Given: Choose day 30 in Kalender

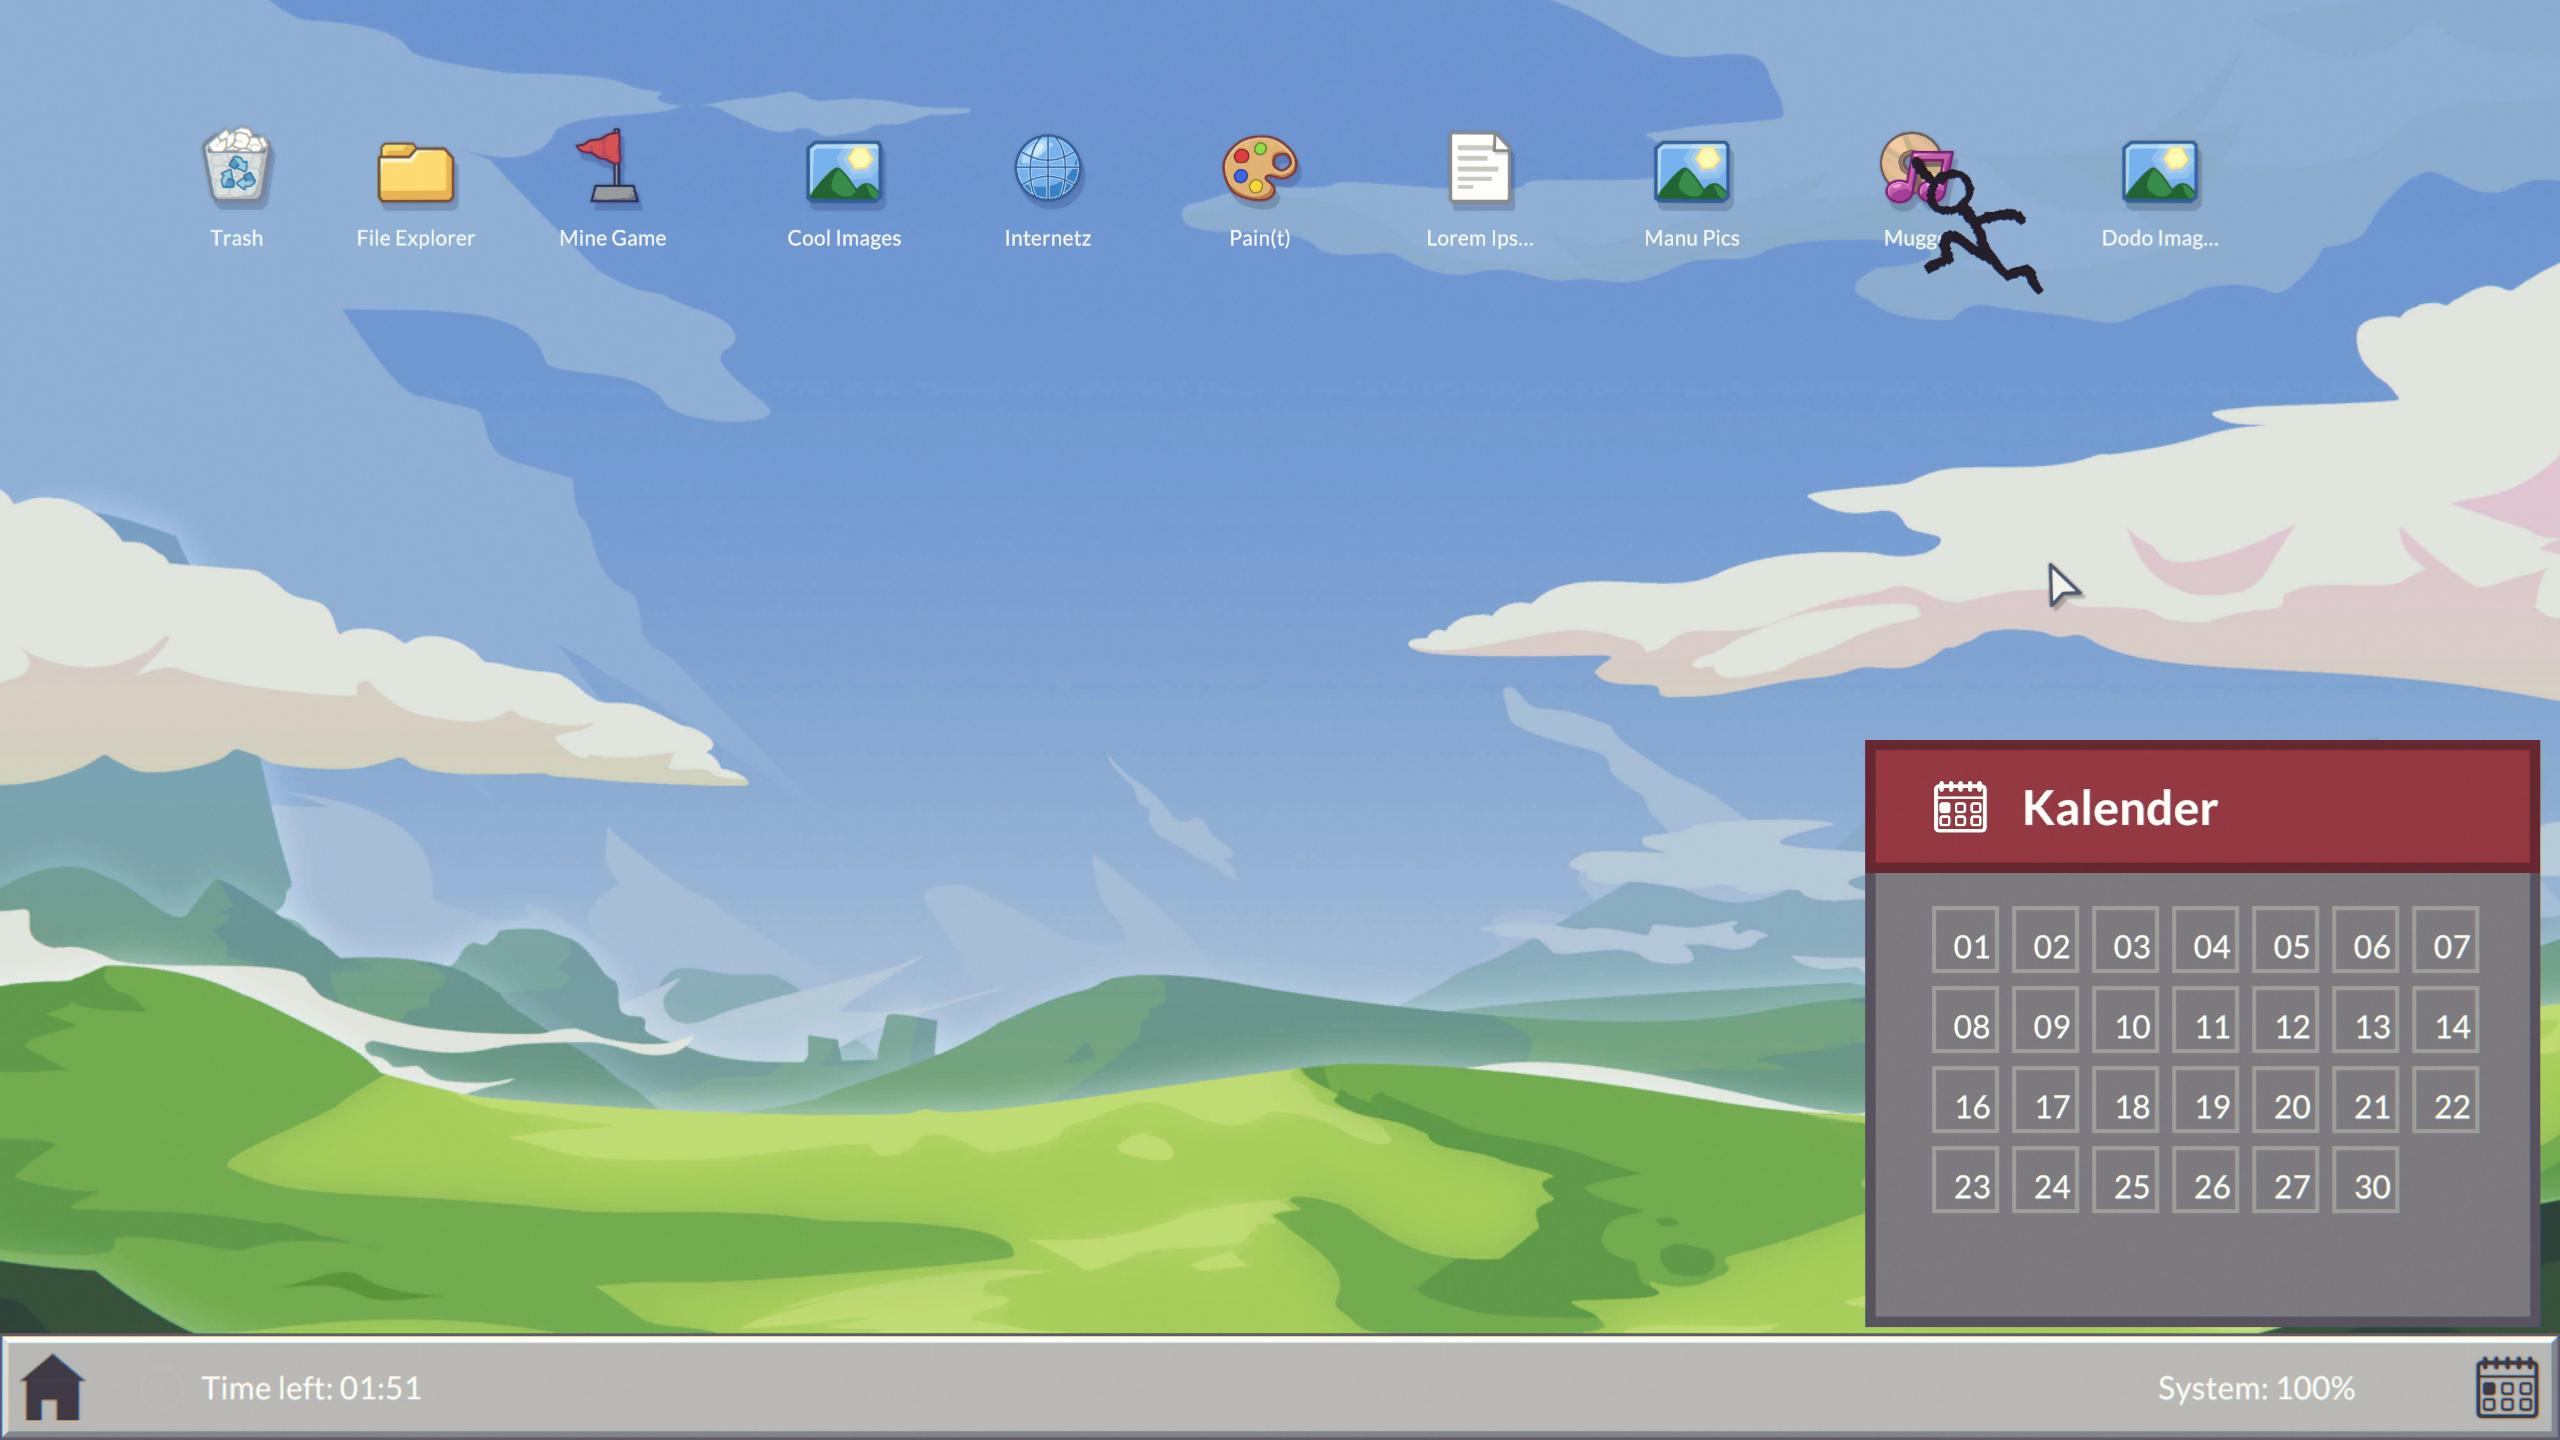Looking at the screenshot, I should pyautogui.click(x=2365, y=1180).
